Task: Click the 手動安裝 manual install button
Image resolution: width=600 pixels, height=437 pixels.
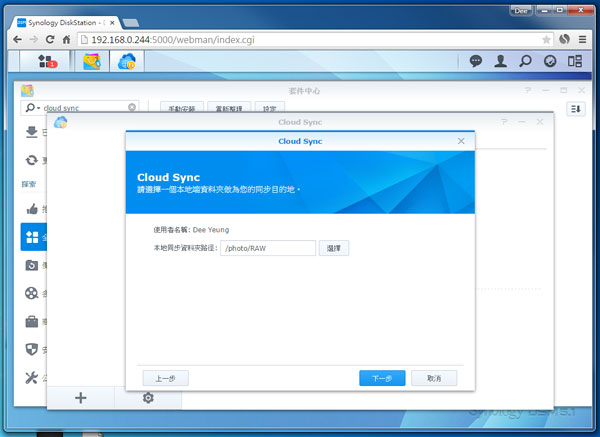Action: coord(181,107)
